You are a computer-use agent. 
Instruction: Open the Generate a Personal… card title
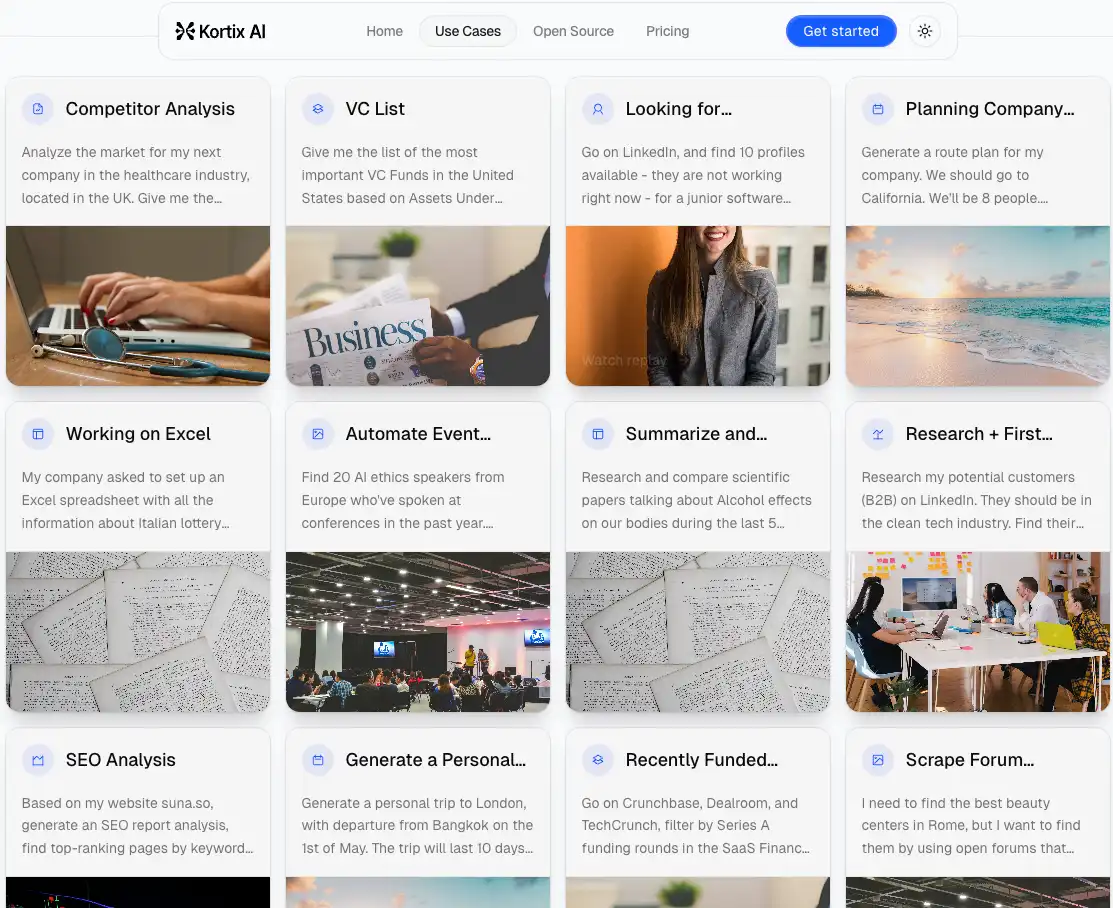[436, 760]
